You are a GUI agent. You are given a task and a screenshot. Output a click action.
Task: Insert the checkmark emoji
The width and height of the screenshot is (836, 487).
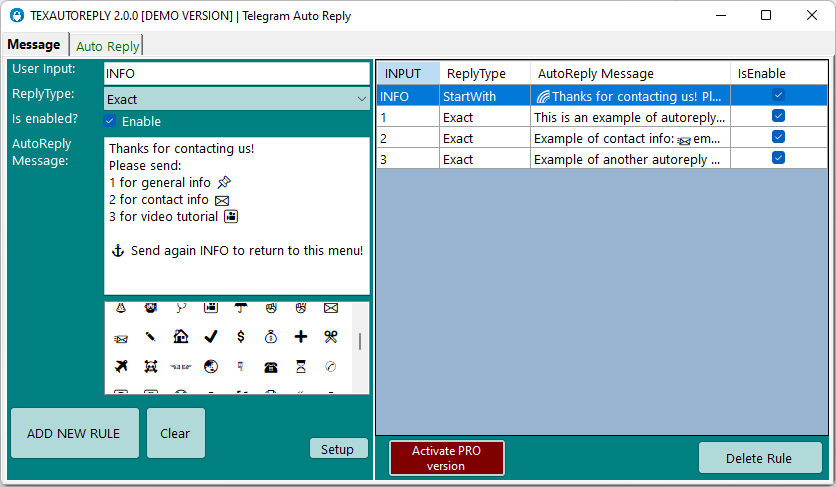[210, 337]
